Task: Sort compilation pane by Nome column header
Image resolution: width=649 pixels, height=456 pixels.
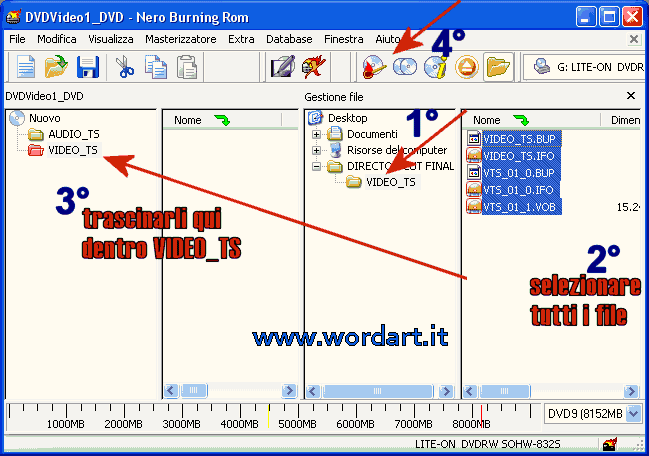Action: (222, 120)
